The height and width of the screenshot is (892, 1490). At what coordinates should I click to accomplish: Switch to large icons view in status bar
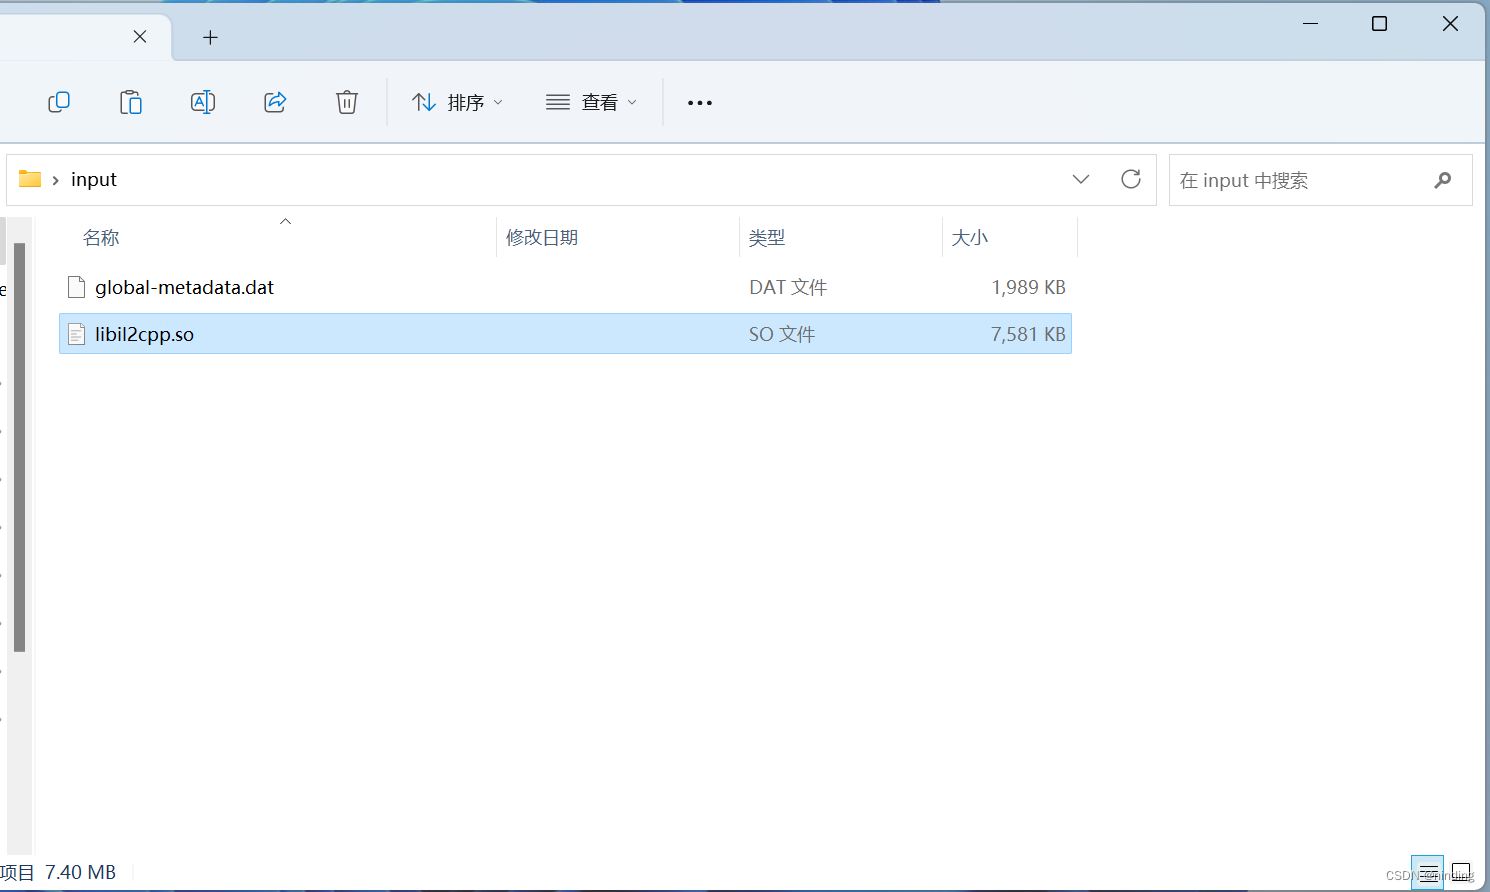[1461, 871]
